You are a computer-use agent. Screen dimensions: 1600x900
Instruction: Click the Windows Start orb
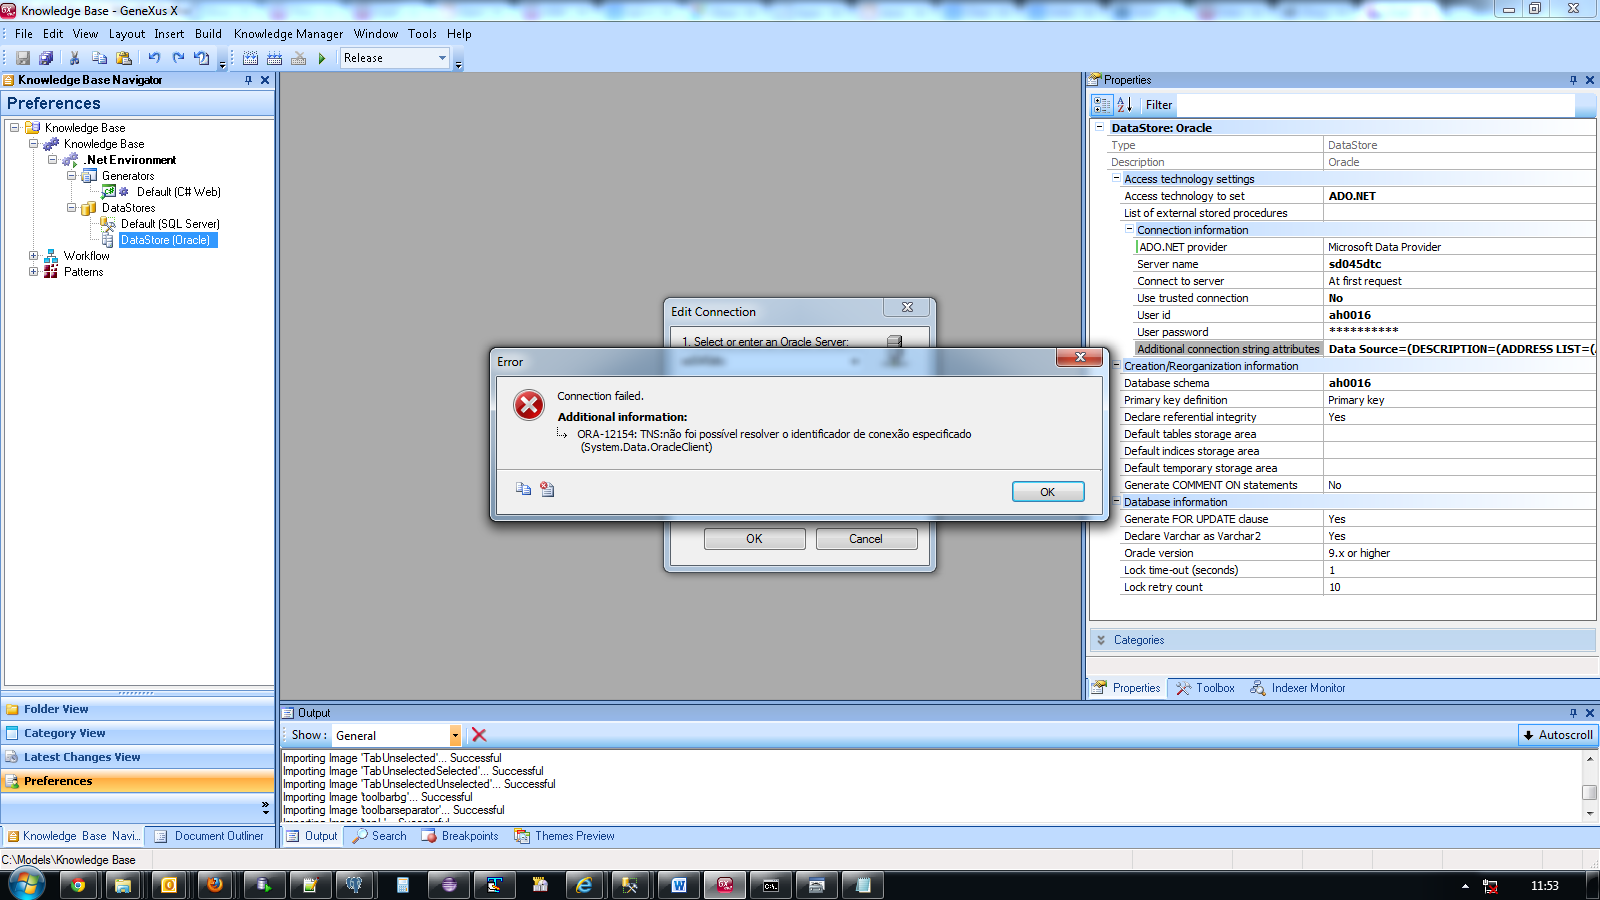27,885
